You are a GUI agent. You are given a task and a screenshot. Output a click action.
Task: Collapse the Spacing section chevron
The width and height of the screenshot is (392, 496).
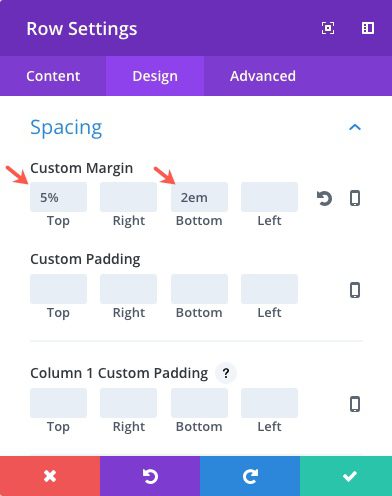click(355, 127)
